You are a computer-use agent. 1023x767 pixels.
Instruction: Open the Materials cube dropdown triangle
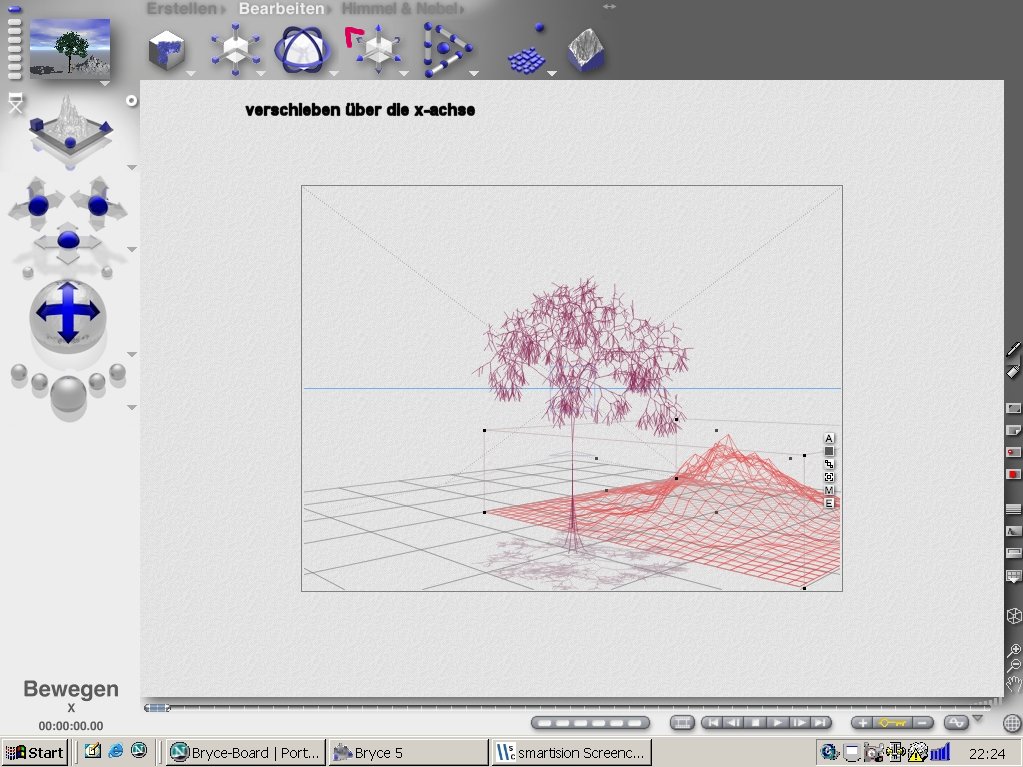click(191, 73)
